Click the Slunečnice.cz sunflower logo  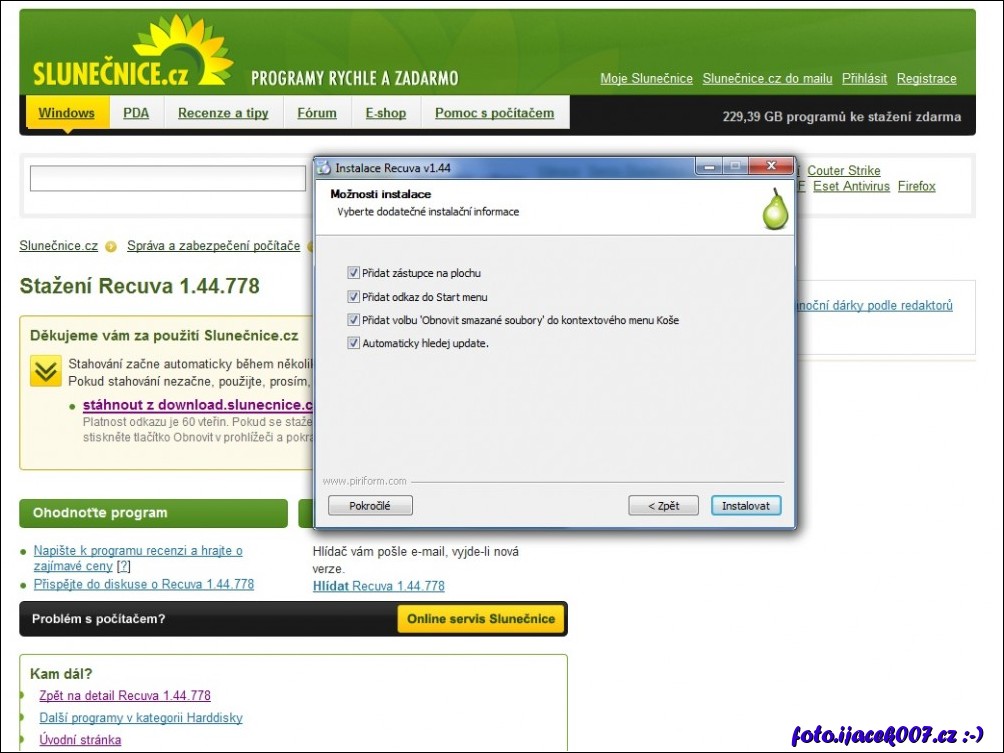132,56
